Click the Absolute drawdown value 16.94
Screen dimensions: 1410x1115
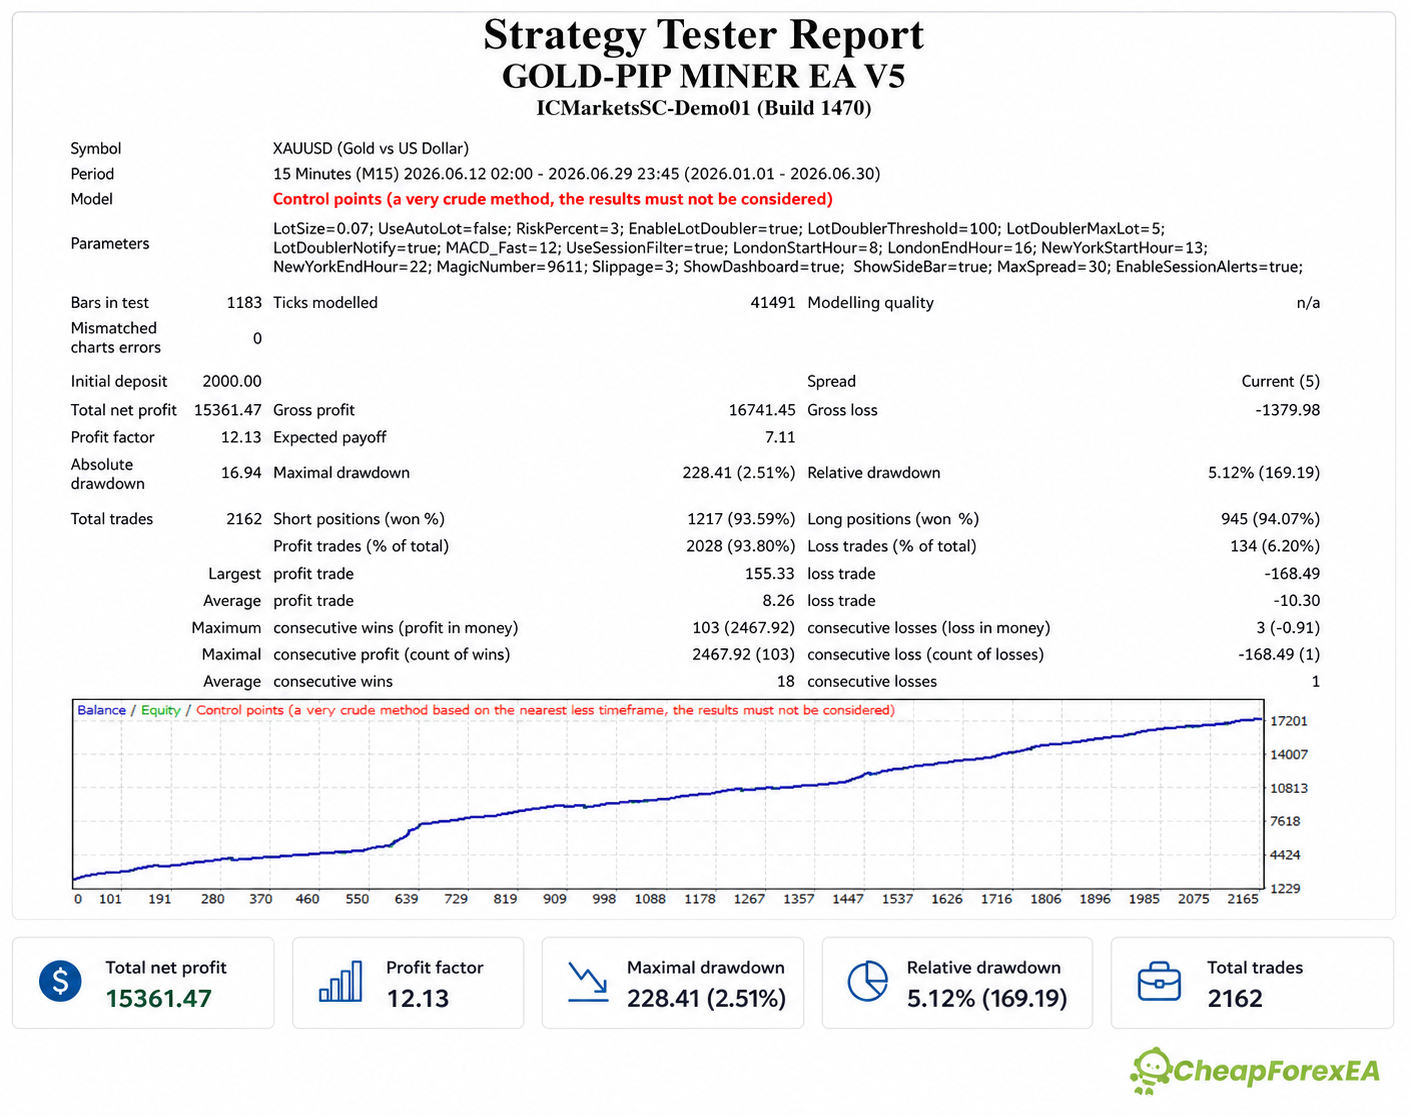(241, 473)
